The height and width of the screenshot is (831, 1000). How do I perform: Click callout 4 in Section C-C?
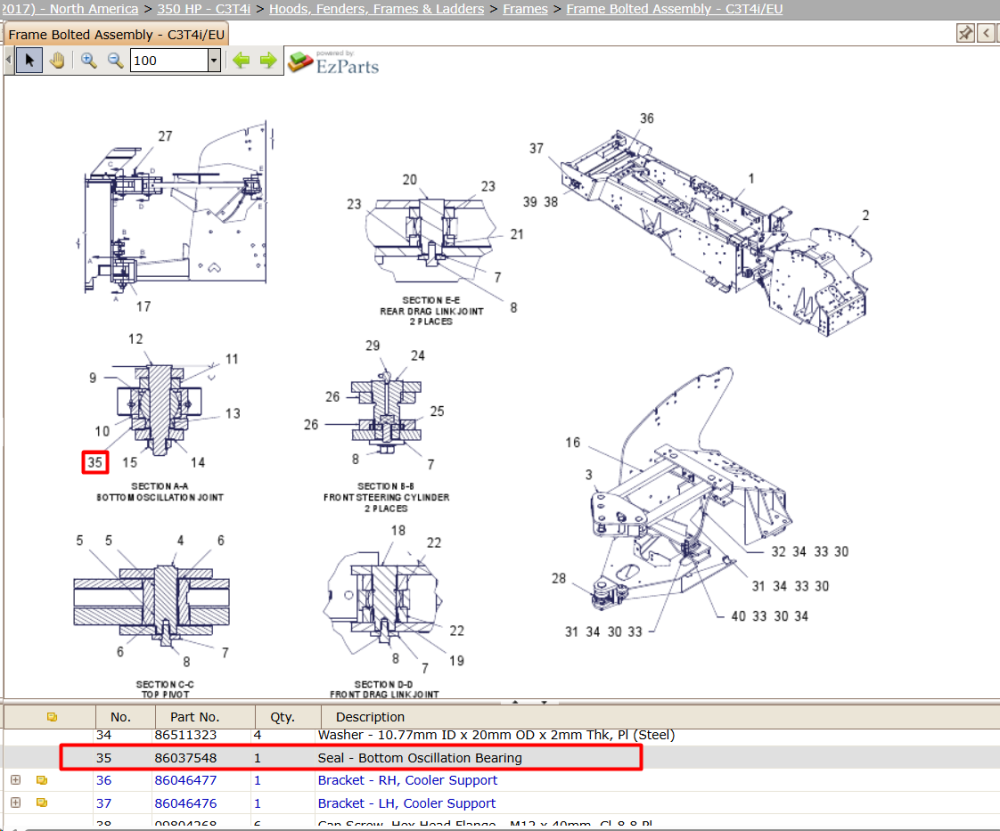click(x=180, y=541)
